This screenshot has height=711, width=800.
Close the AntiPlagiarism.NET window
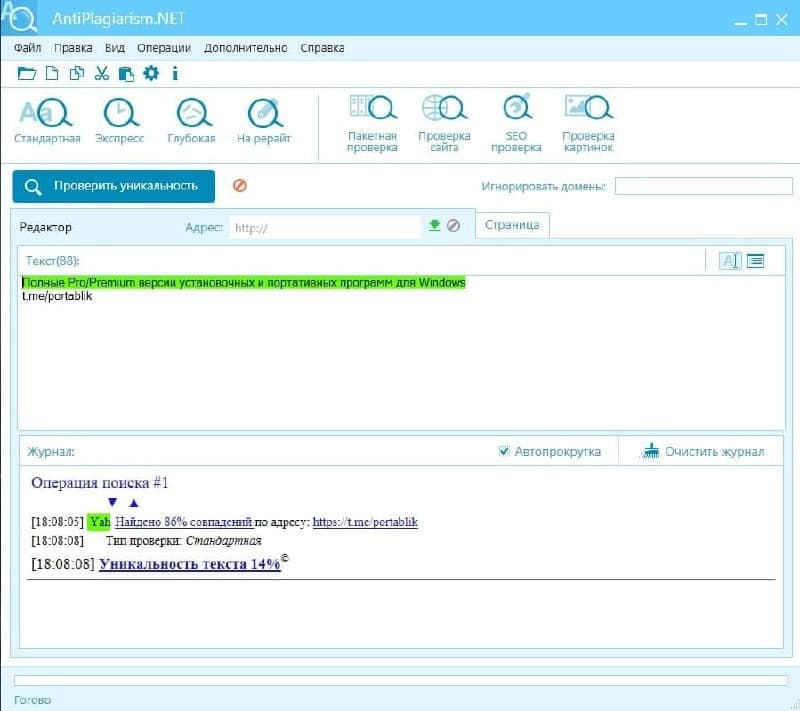point(782,20)
